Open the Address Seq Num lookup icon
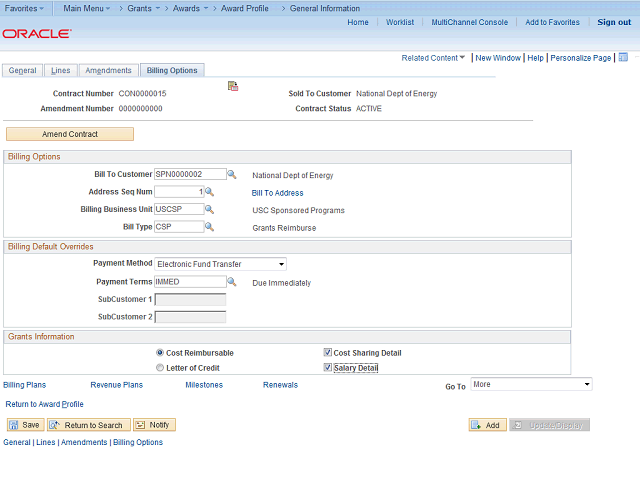 click(x=209, y=192)
